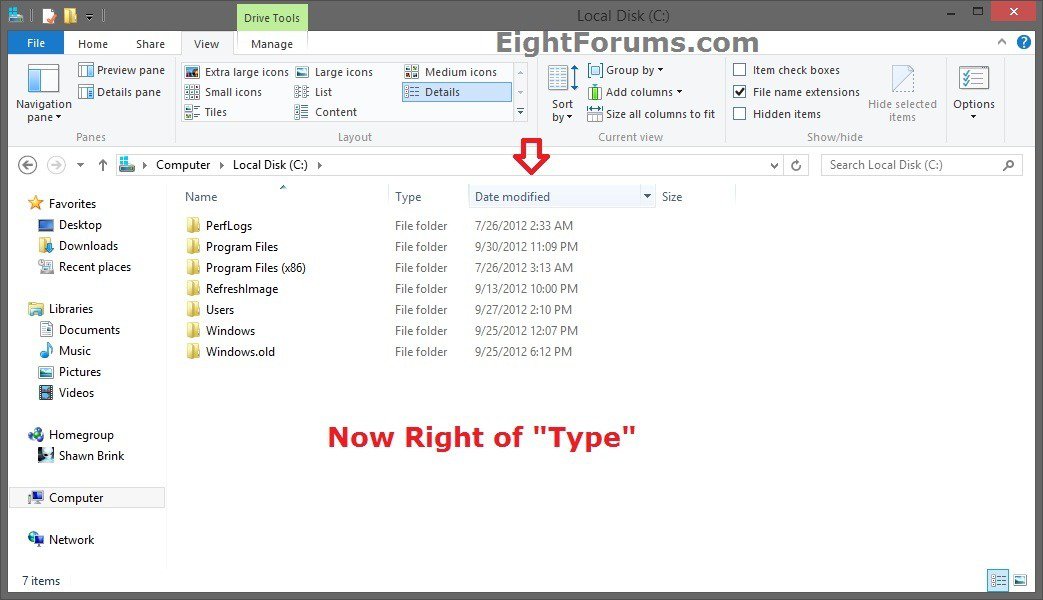Select Medium icons layout
Viewport: 1043px width, 600px height.
(451, 72)
